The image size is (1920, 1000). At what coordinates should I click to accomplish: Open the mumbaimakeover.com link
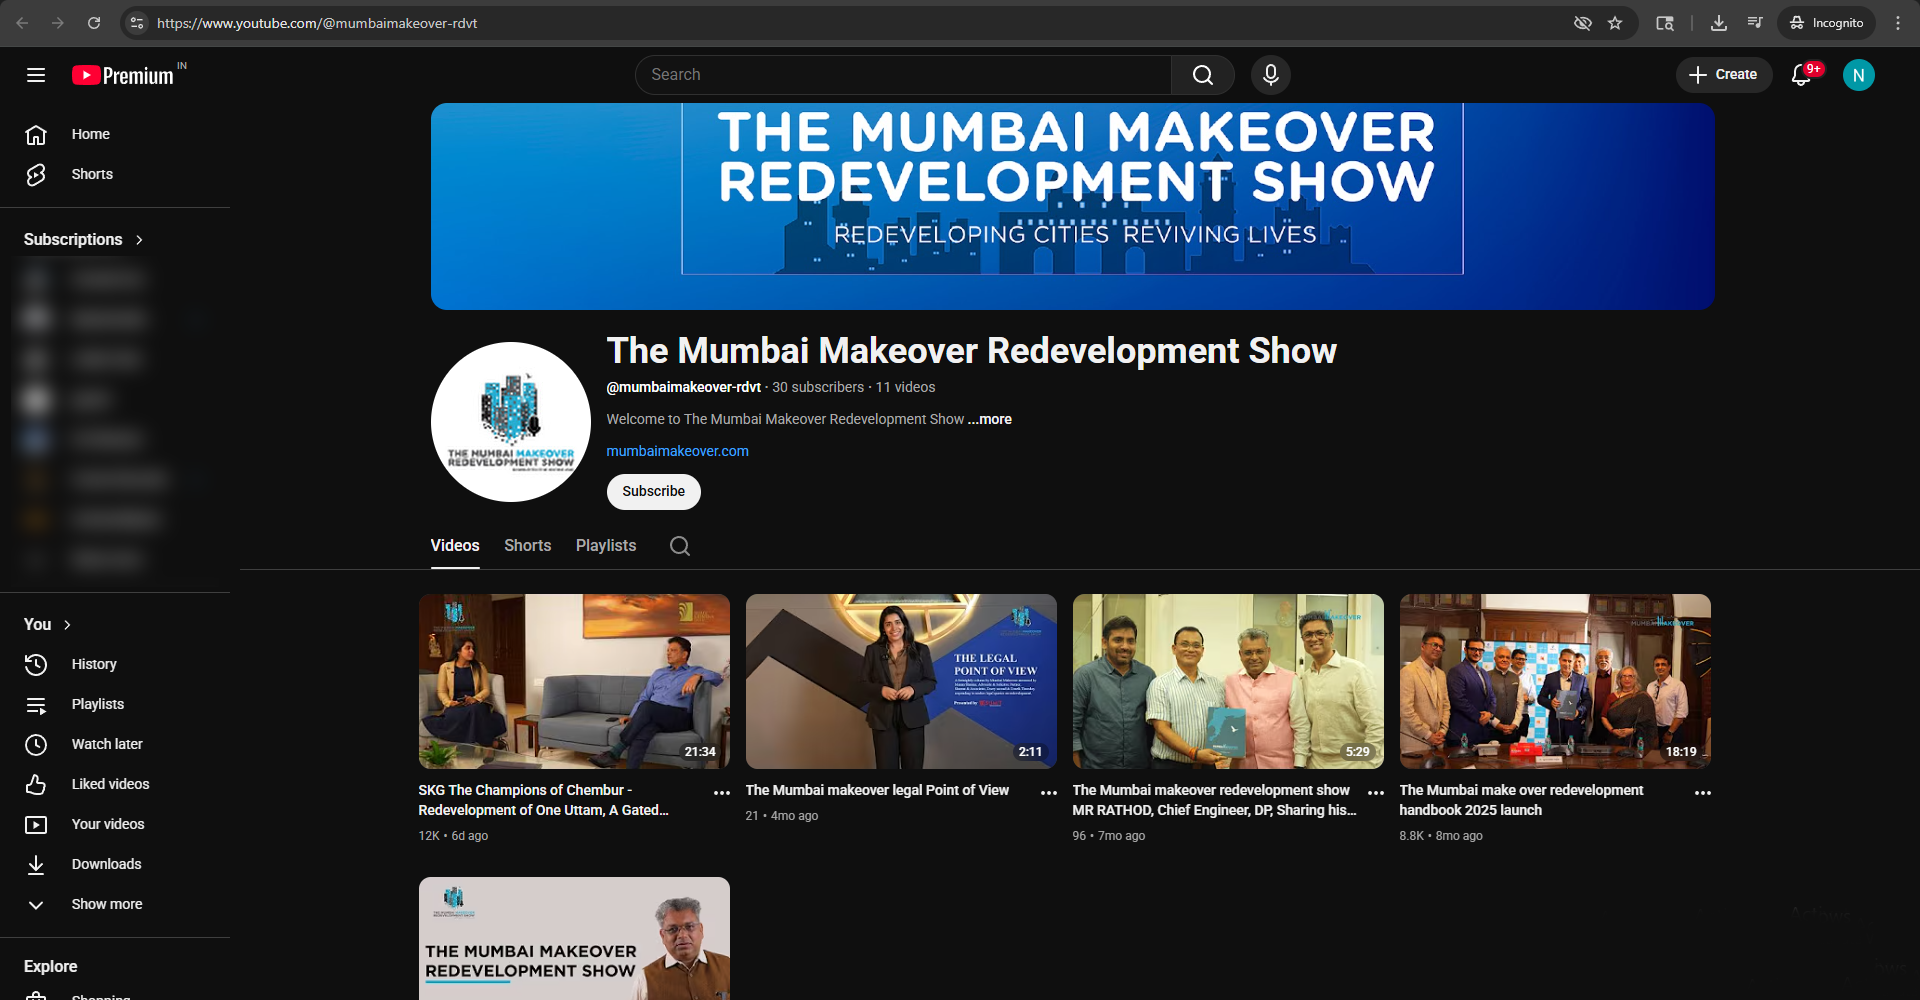point(677,452)
